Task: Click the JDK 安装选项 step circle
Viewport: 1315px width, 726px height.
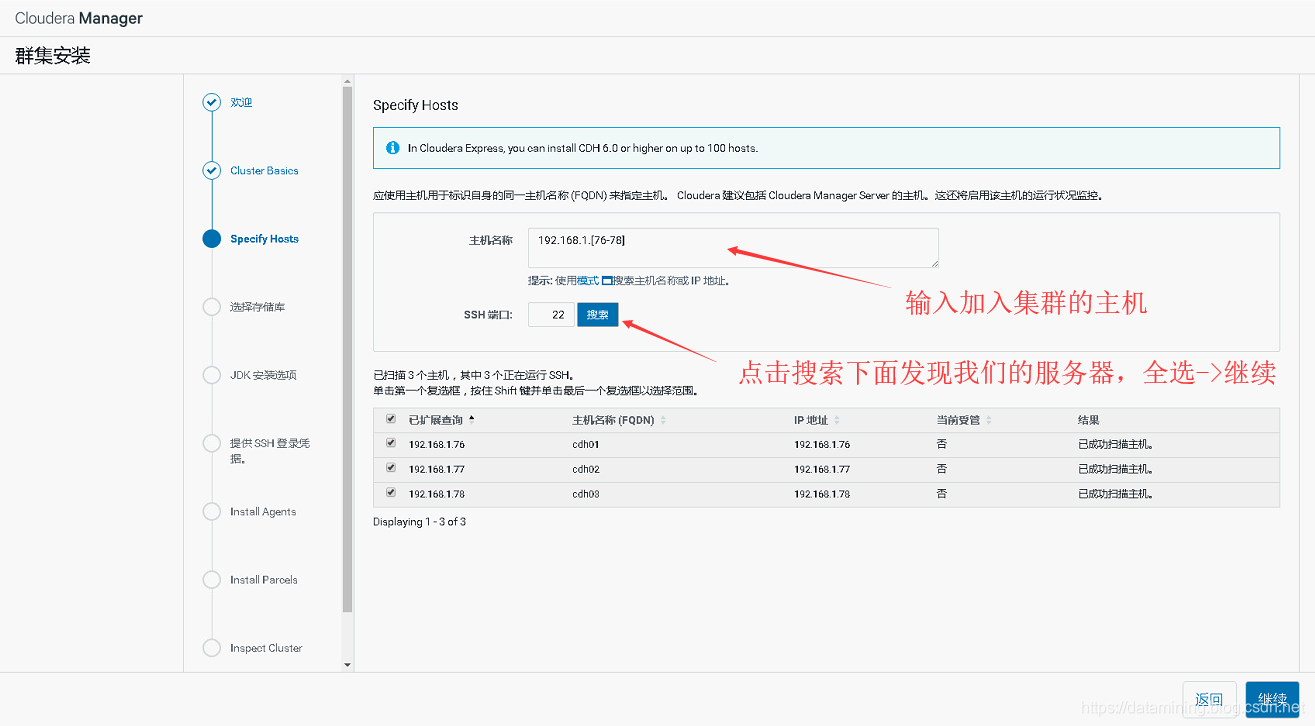Action: pos(211,375)
